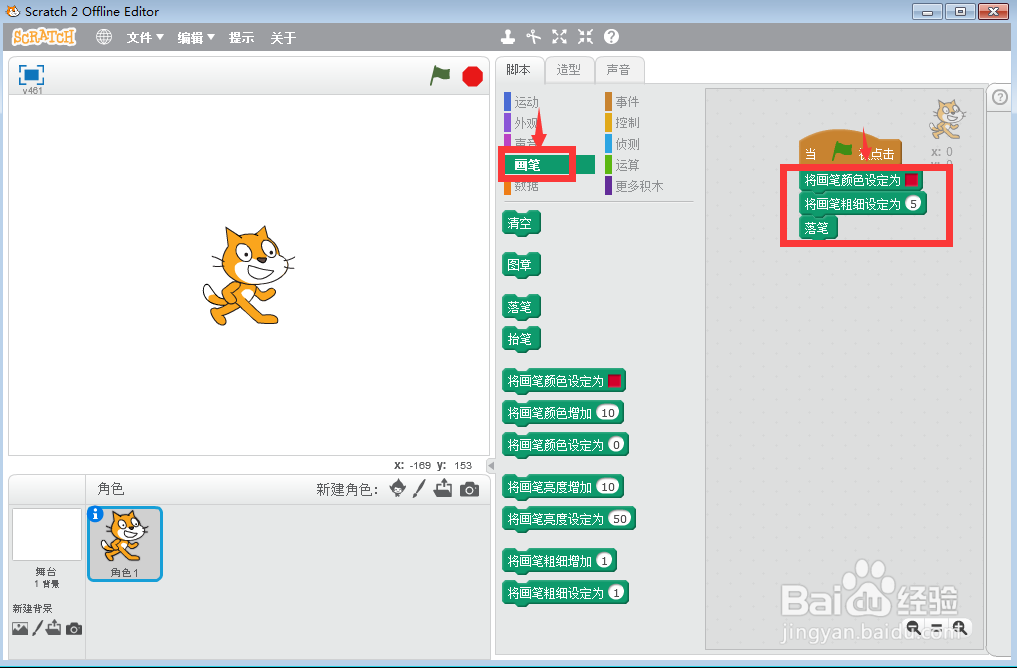
Task: Select the Shrink sprite tool
Action: (585, 37)
